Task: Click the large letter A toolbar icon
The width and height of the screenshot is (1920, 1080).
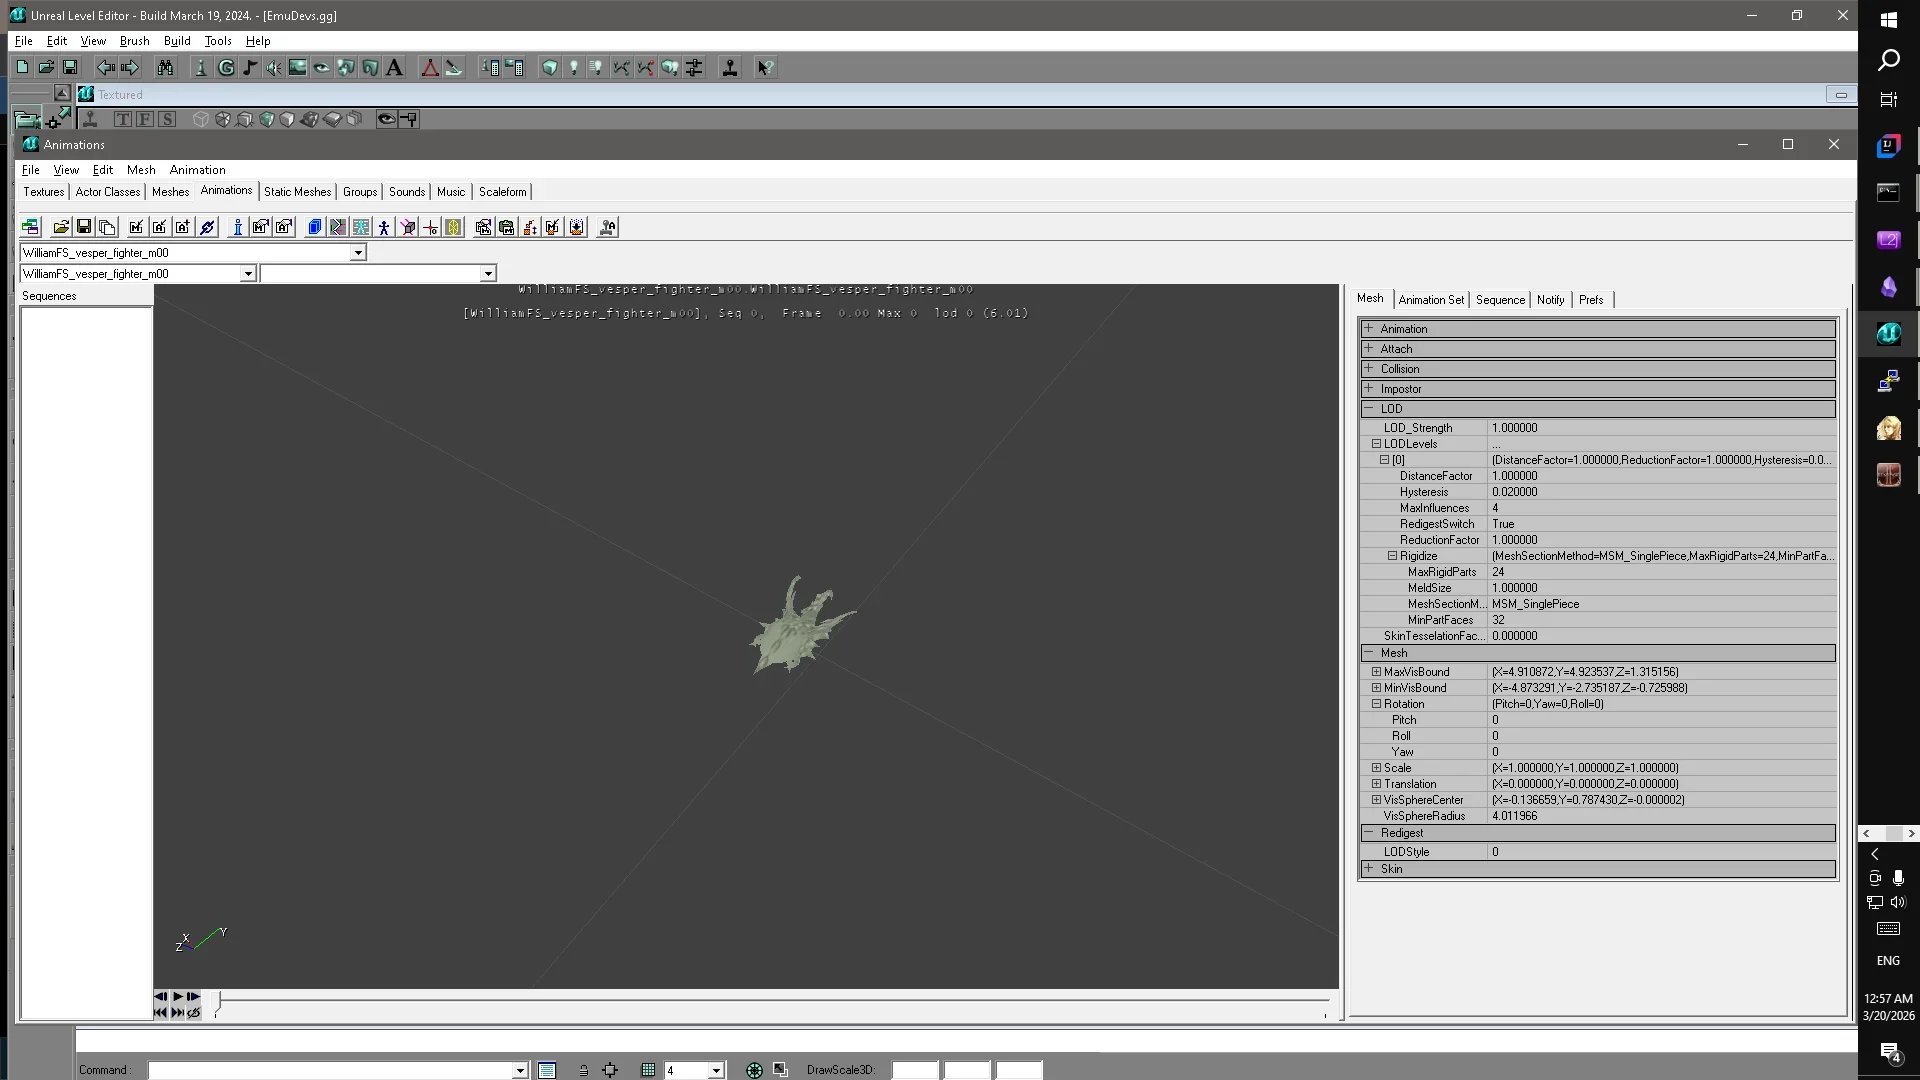Action: [x=394, y=68]
